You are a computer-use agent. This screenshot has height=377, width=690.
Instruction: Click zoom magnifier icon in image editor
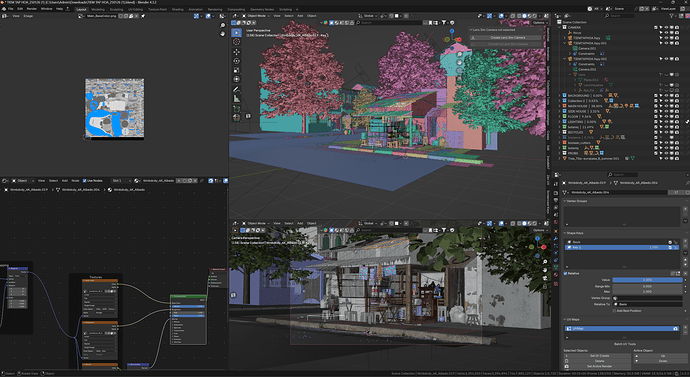(223, 26)
